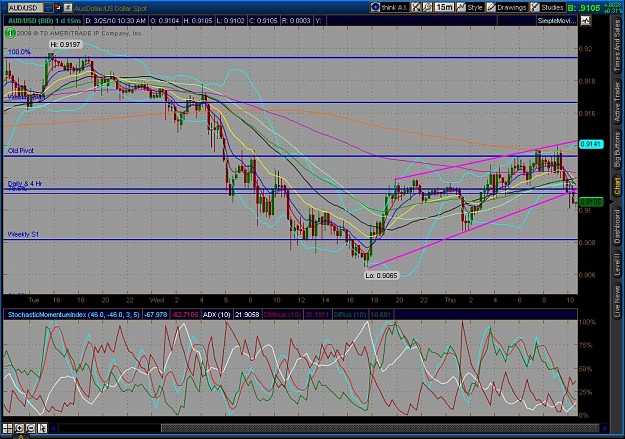Click the Old Pivot line label
The height and width of the screenshot is (439, 625).
21,150
